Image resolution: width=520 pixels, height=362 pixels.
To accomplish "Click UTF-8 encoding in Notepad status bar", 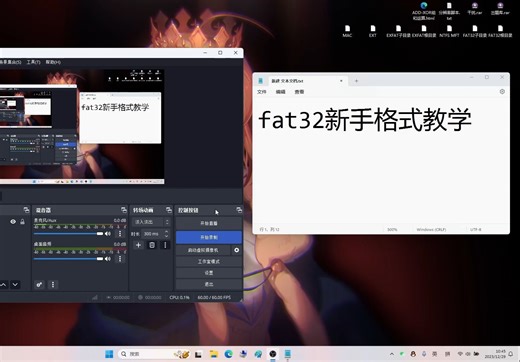I will click(x=476, y=230).
